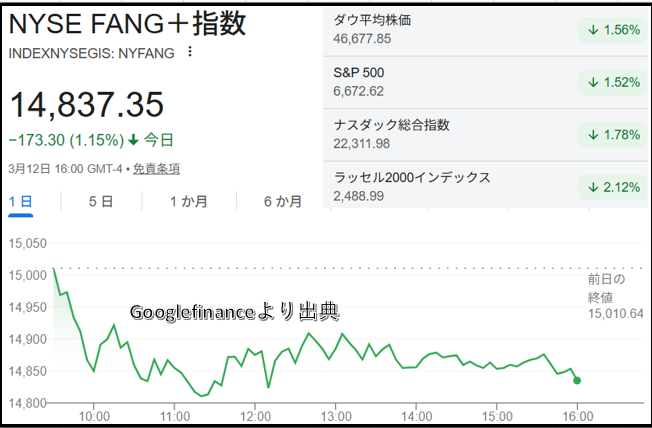Click the NYSE FANG+指数 title
The height and width of the screenshot is (428, 652).
click(128, 24)
